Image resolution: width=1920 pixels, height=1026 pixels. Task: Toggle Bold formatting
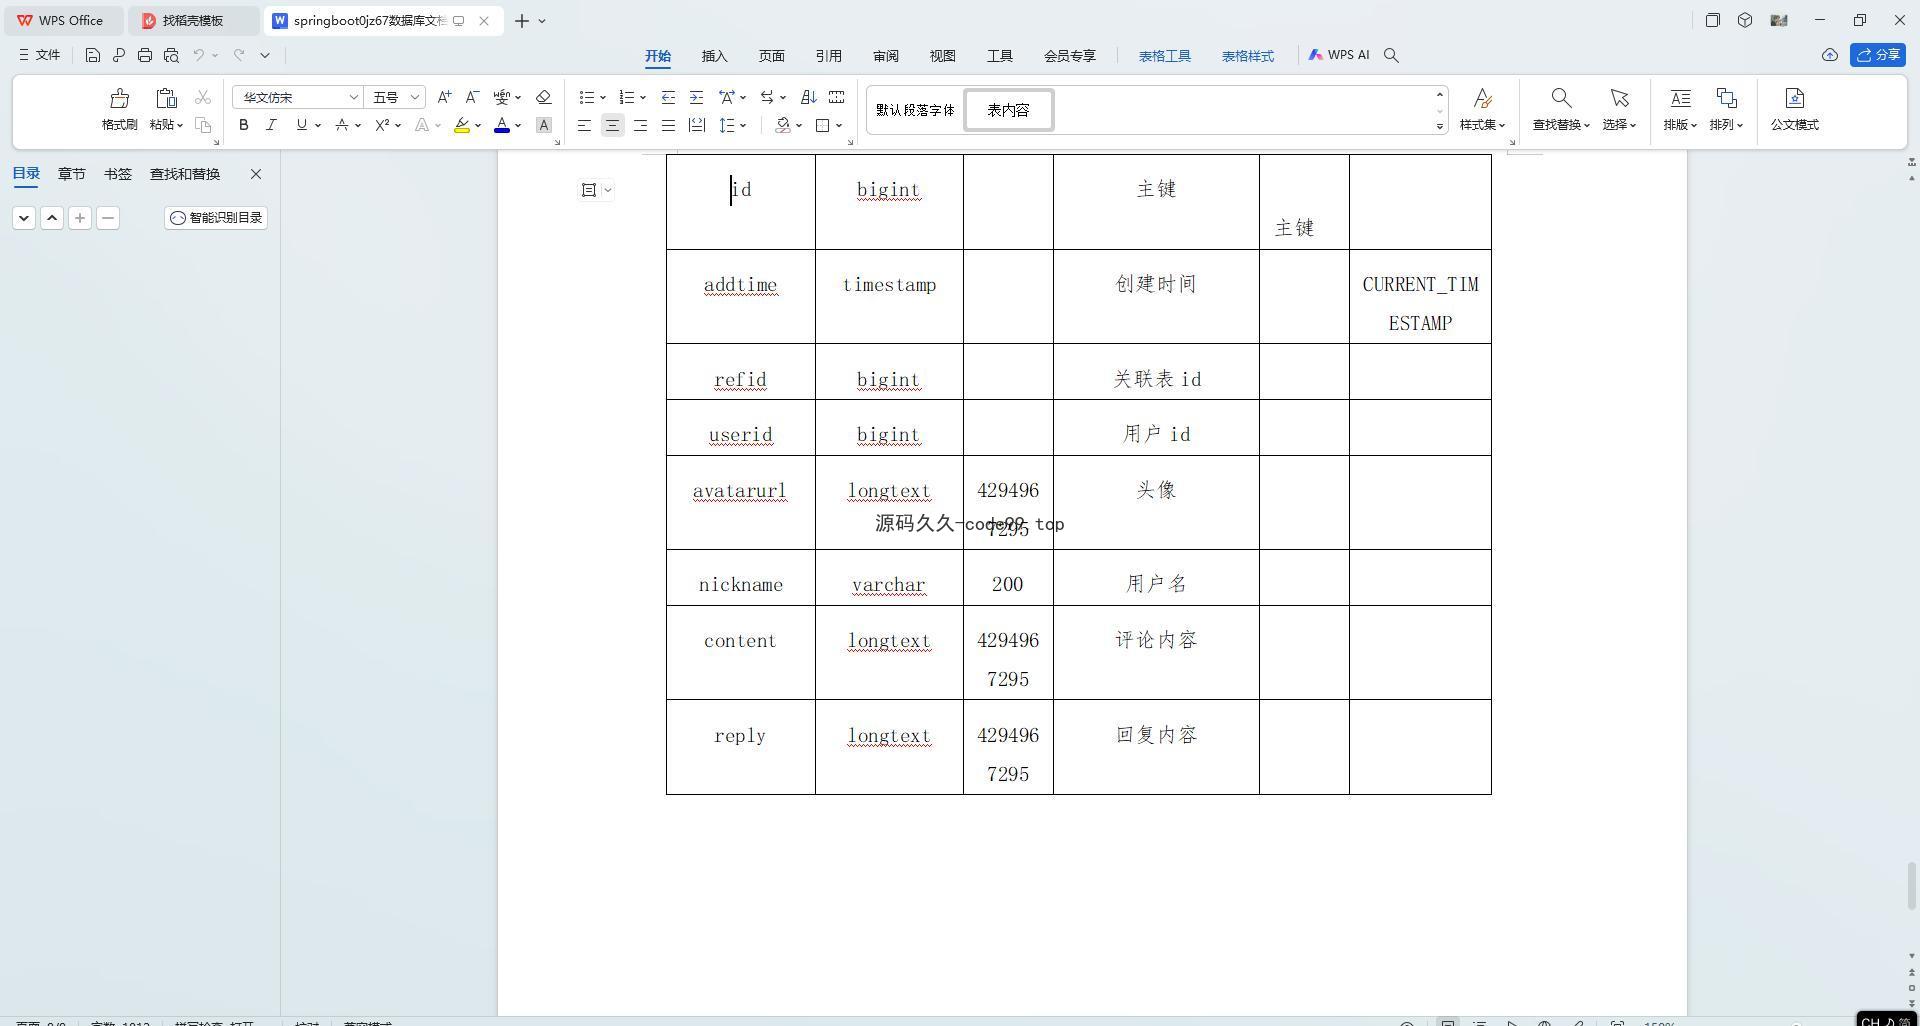pyautogui.click(x=243, y=125)
